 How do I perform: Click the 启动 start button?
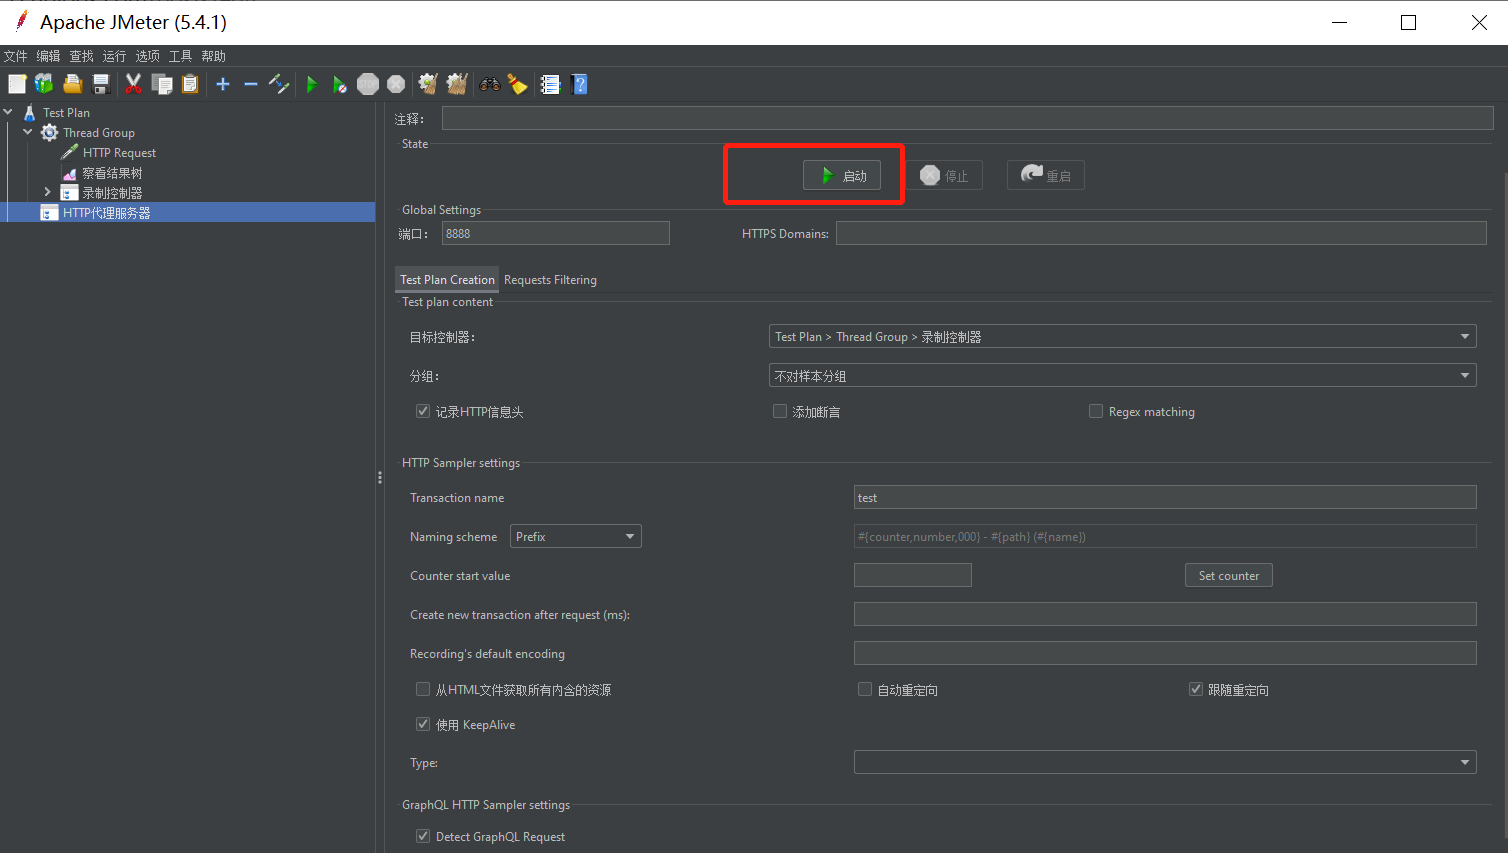click(x=842, y=175)
